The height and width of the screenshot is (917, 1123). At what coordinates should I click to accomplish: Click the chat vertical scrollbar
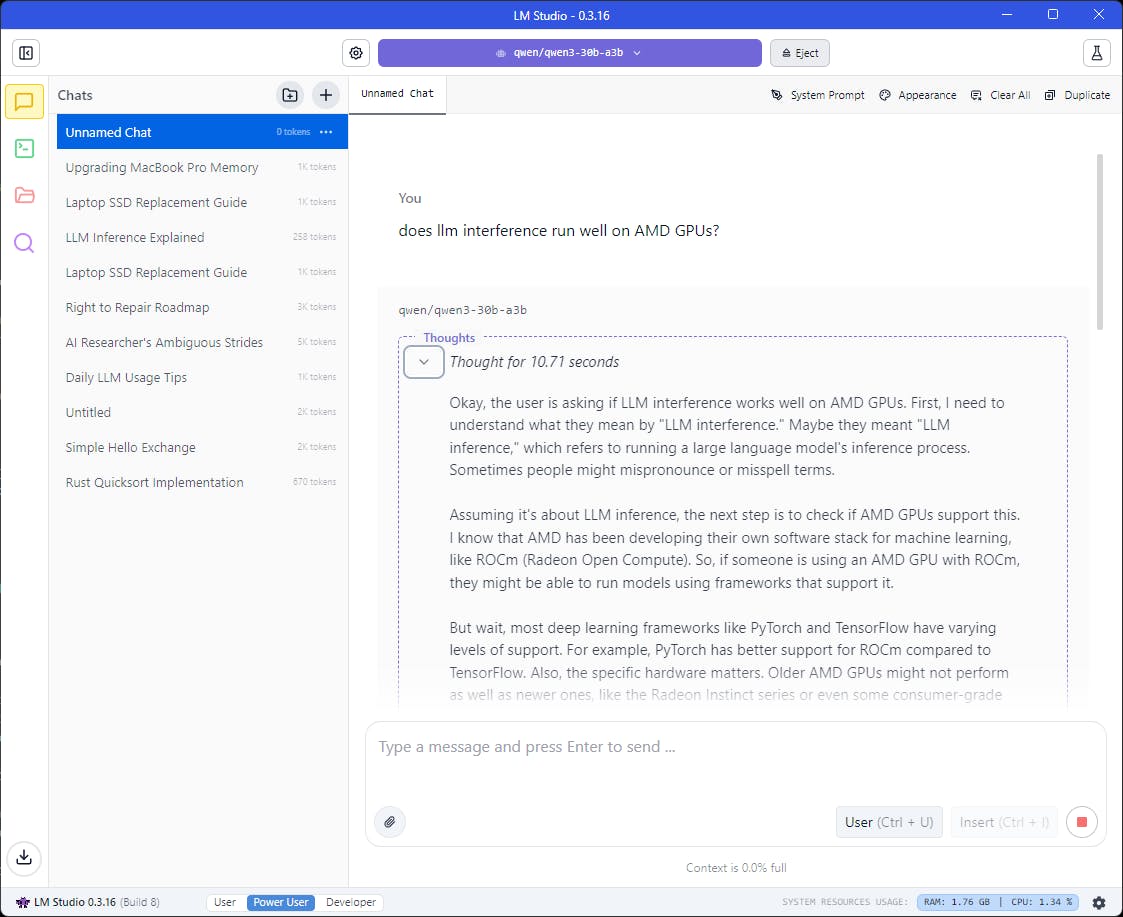[x=1100, y=242]
